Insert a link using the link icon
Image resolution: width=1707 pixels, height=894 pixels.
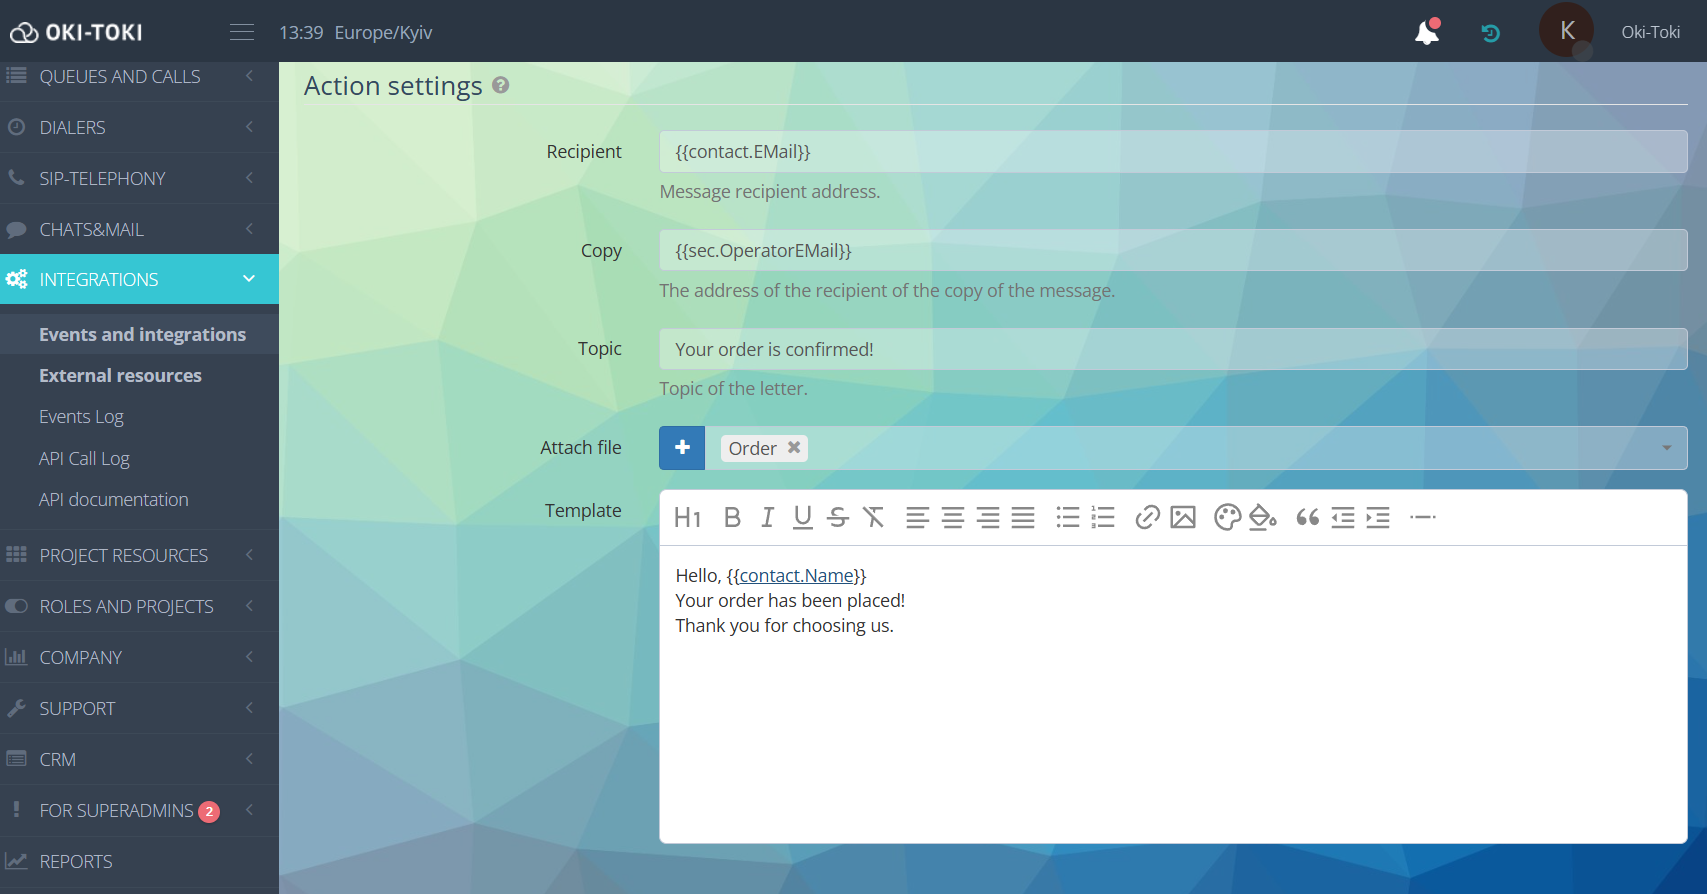pos(1147,517)
